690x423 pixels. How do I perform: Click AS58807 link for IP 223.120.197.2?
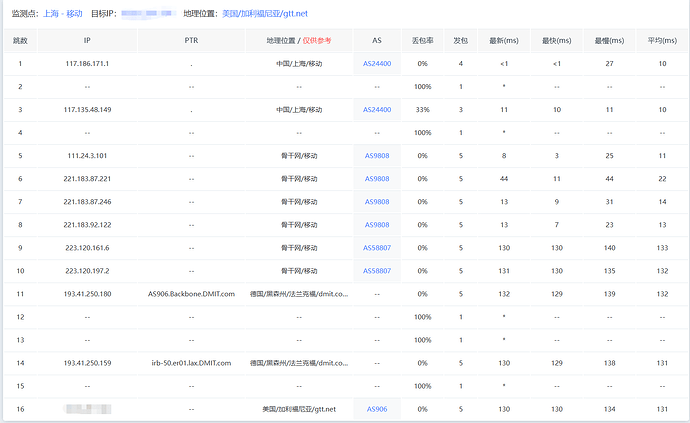pyautogui.click(x=377, y=271)
